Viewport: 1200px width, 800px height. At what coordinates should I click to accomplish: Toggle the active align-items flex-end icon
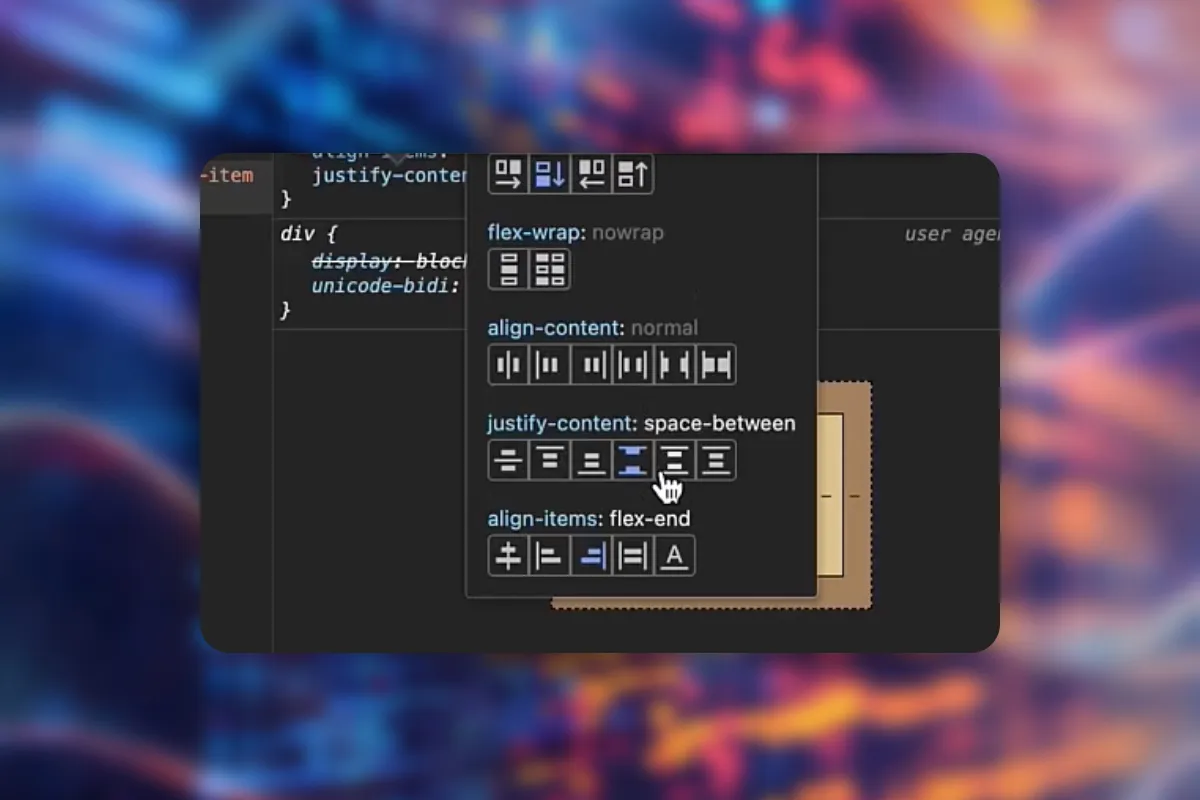[x=591, y=556]
